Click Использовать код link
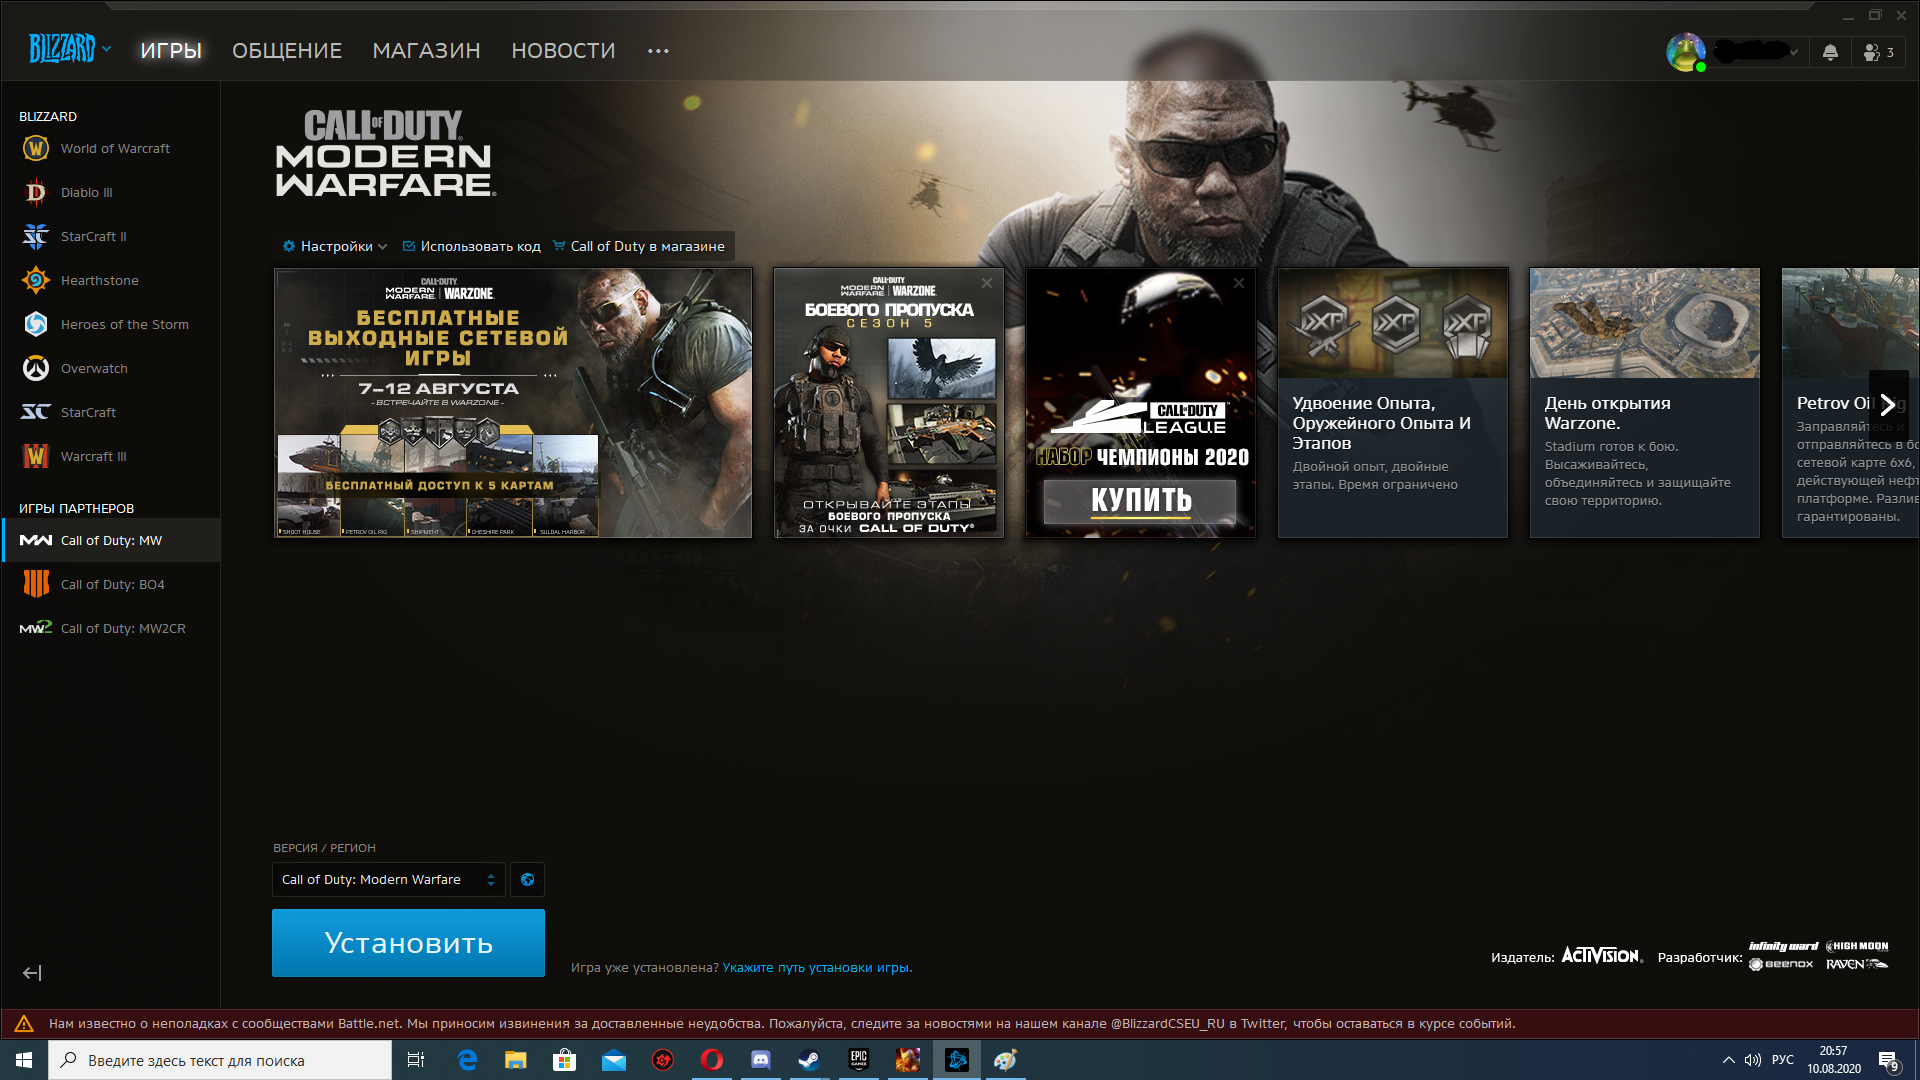This screenshot has height=1080, width=1920. click(x=471, y=246)
